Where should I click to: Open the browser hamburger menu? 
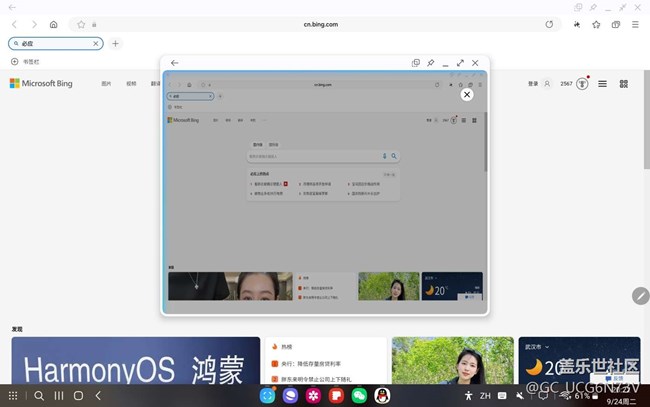[x=635, y=24]
